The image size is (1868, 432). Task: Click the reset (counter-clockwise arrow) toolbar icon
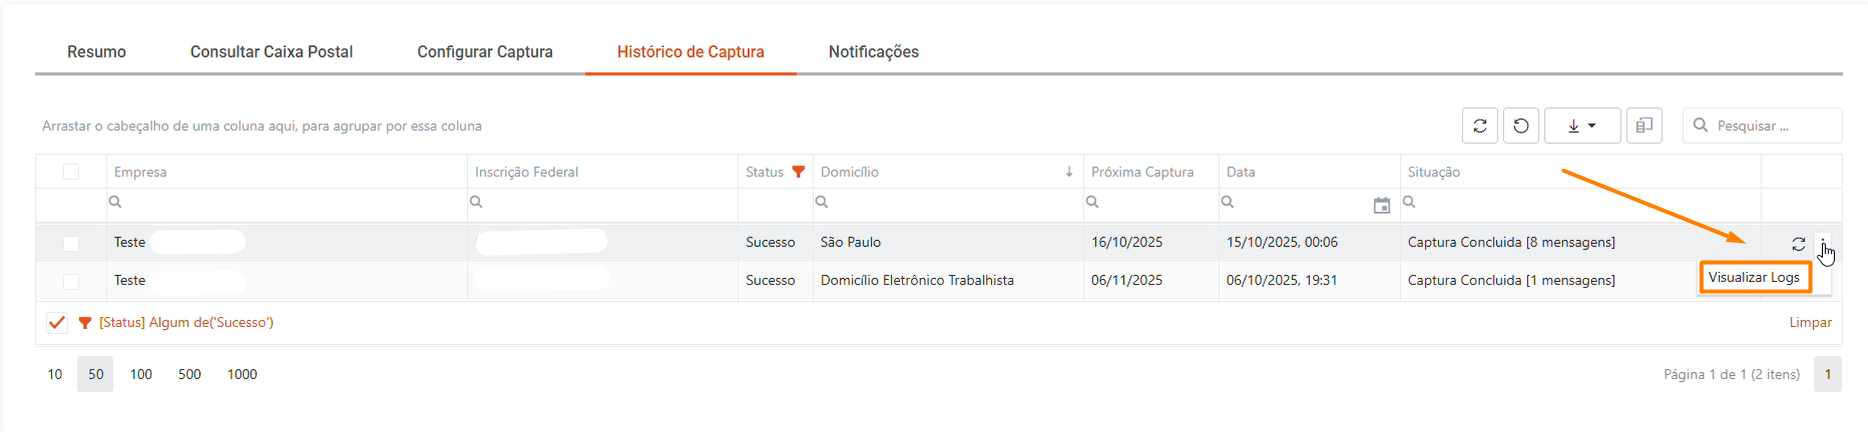pos(1521,126)
